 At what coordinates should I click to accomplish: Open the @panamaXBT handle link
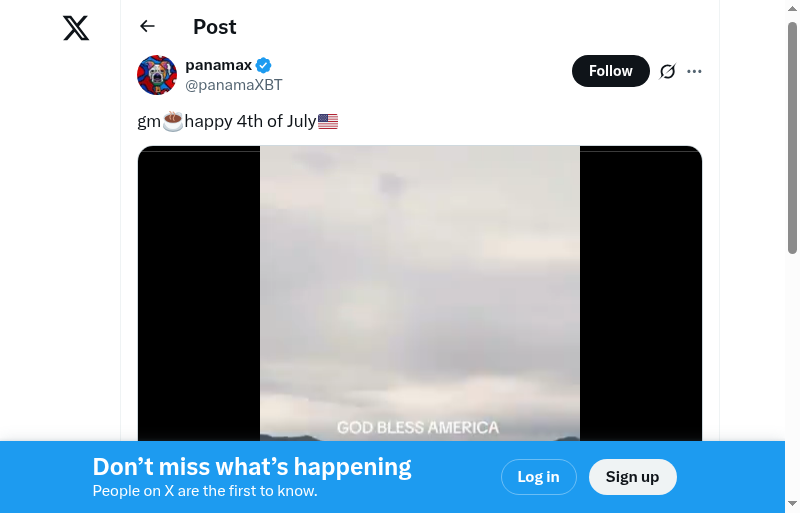(x=234, y=85)
